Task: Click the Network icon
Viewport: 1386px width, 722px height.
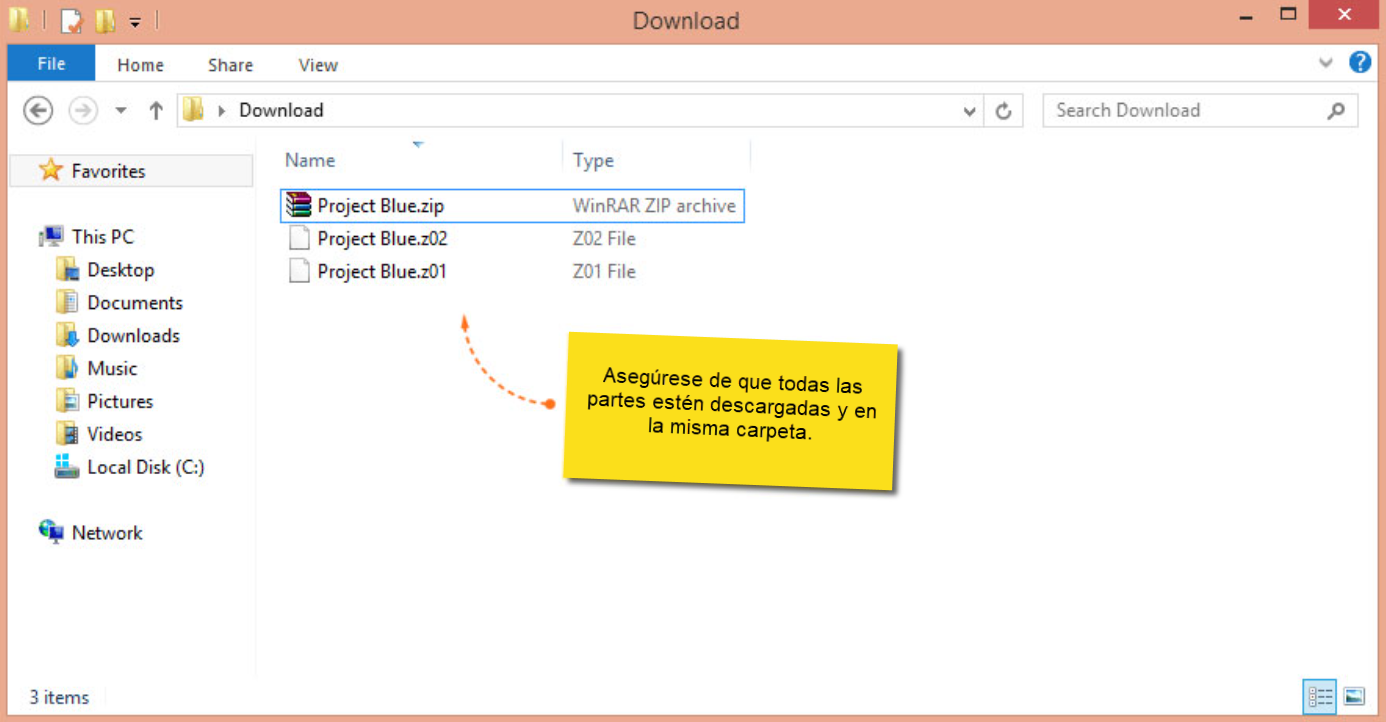Action: pos(51,532)
